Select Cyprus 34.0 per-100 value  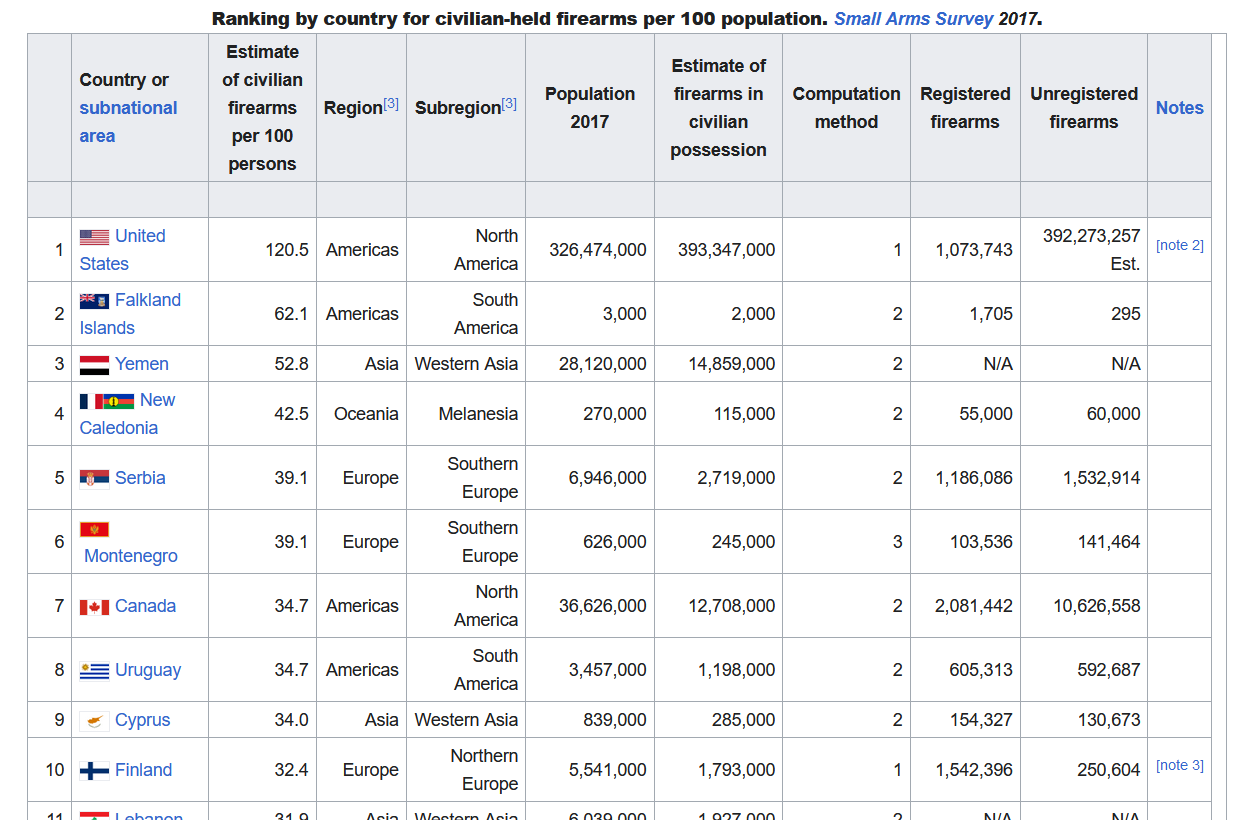coord(262,720)
